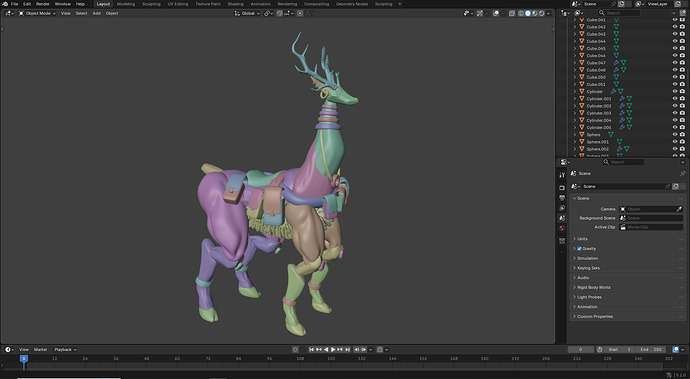Switch to the Geometry Nodes workspace tab
The image size is (690, 379).
pyautogui.click(x=352, y=4)
